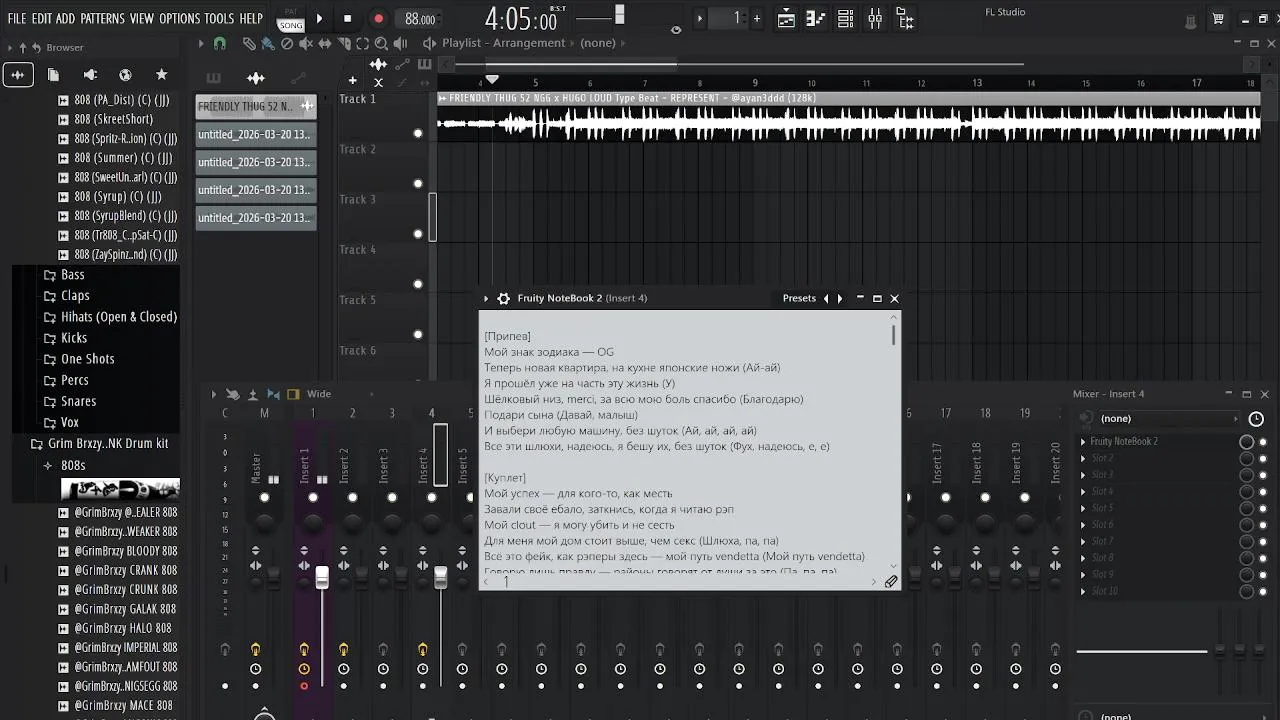Arm the Record button
1280x720 pixels.
[378, 18]
